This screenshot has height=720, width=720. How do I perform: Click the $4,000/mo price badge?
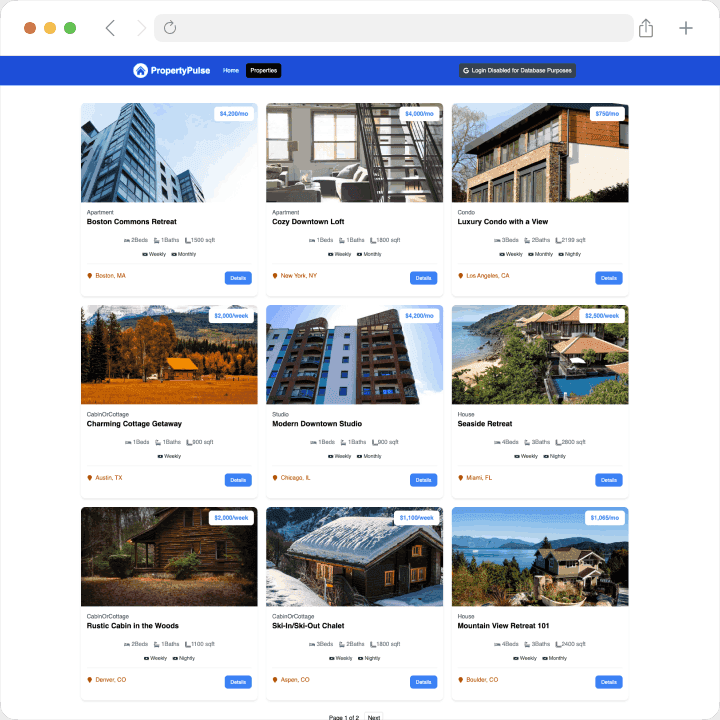click(419, 113)
